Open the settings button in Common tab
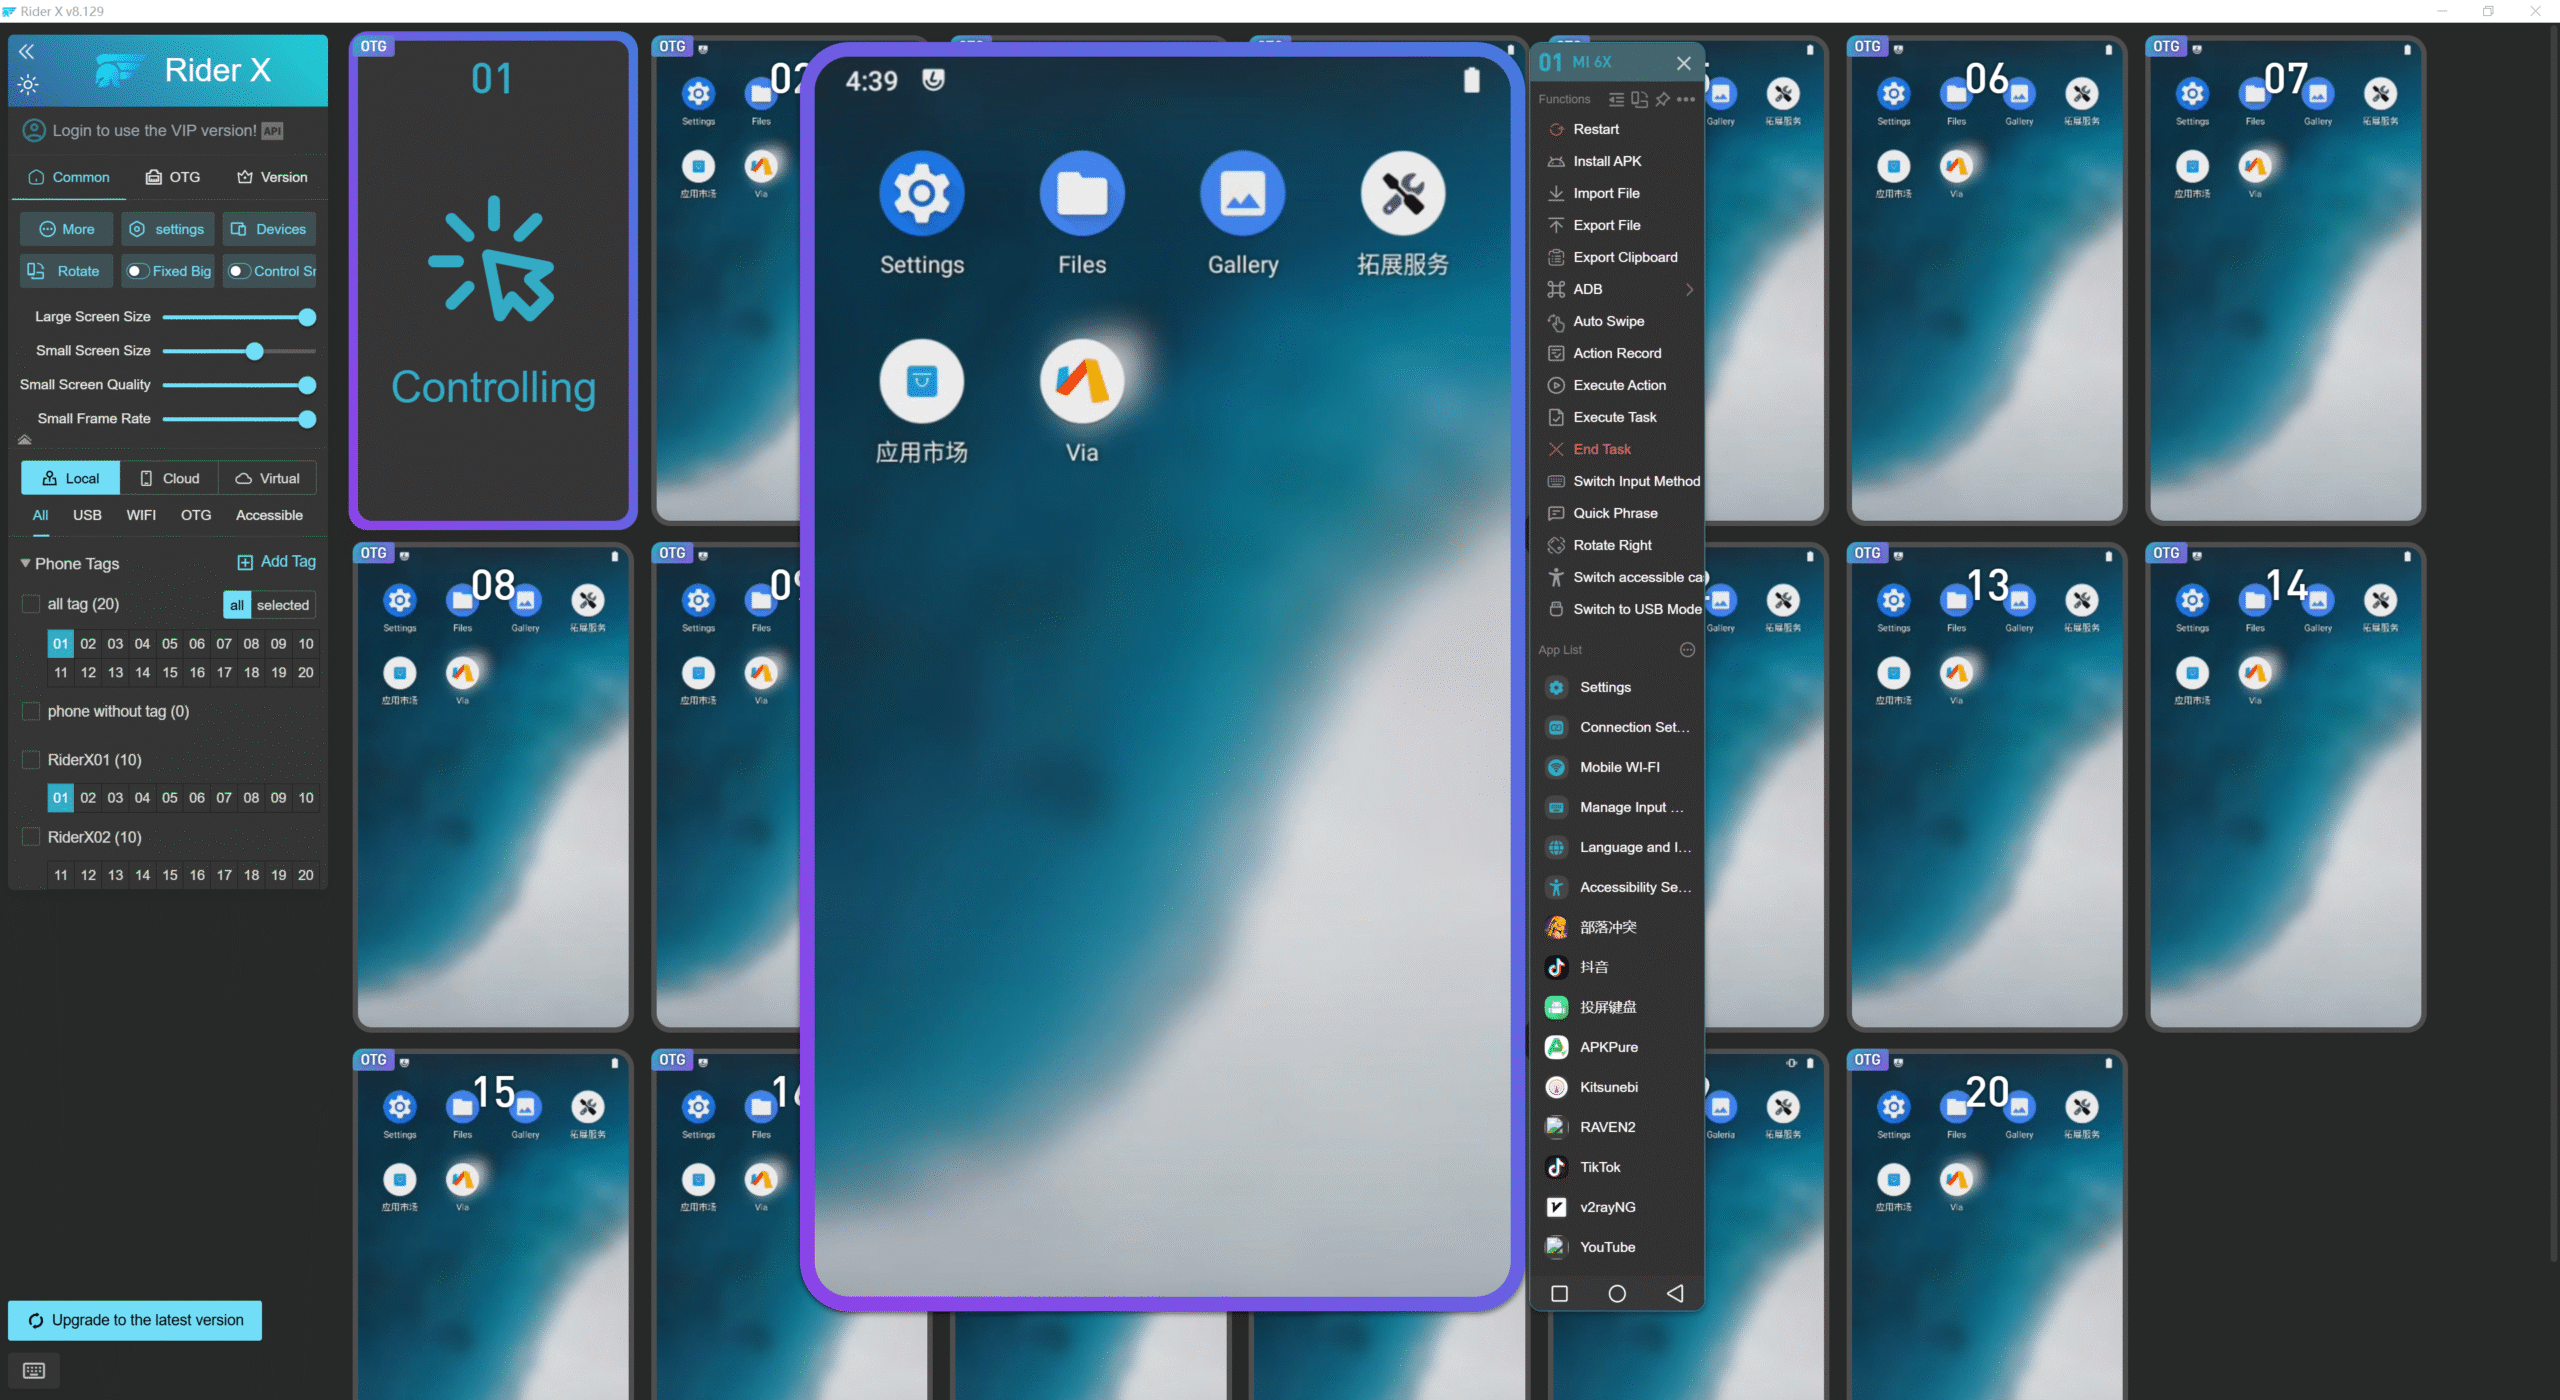 [167, 229]
